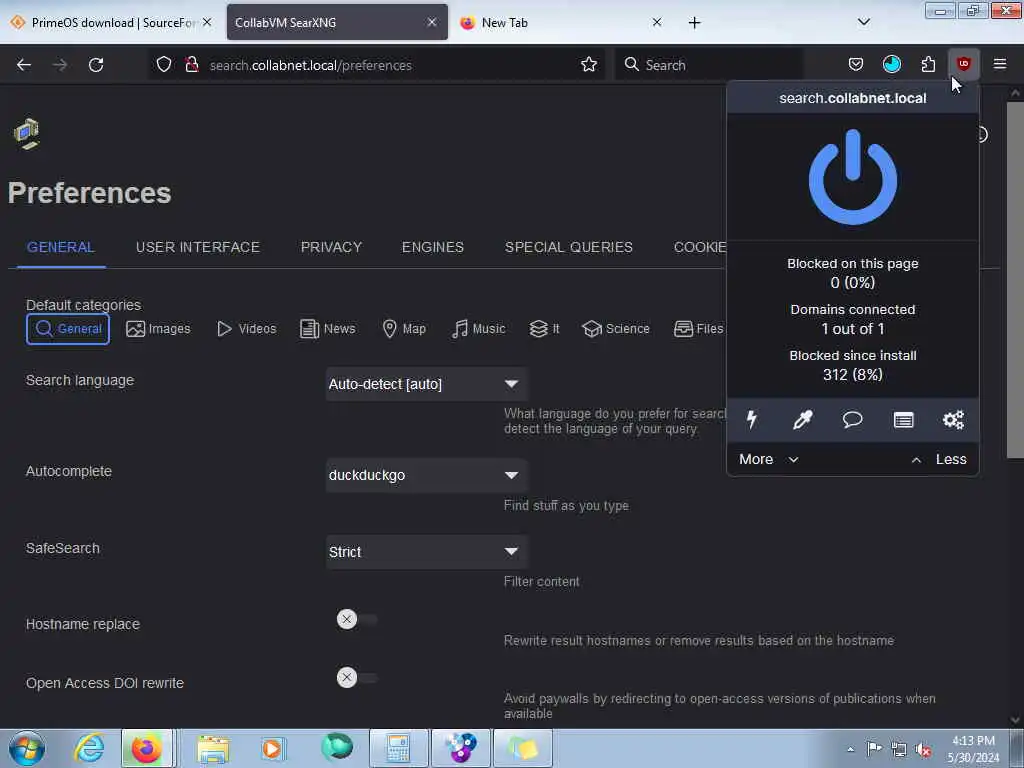Image resolution: width=1024 pixels, height=768 pixels.
Task: Click the shield tracking protection icon
Action: click(163, 64)
